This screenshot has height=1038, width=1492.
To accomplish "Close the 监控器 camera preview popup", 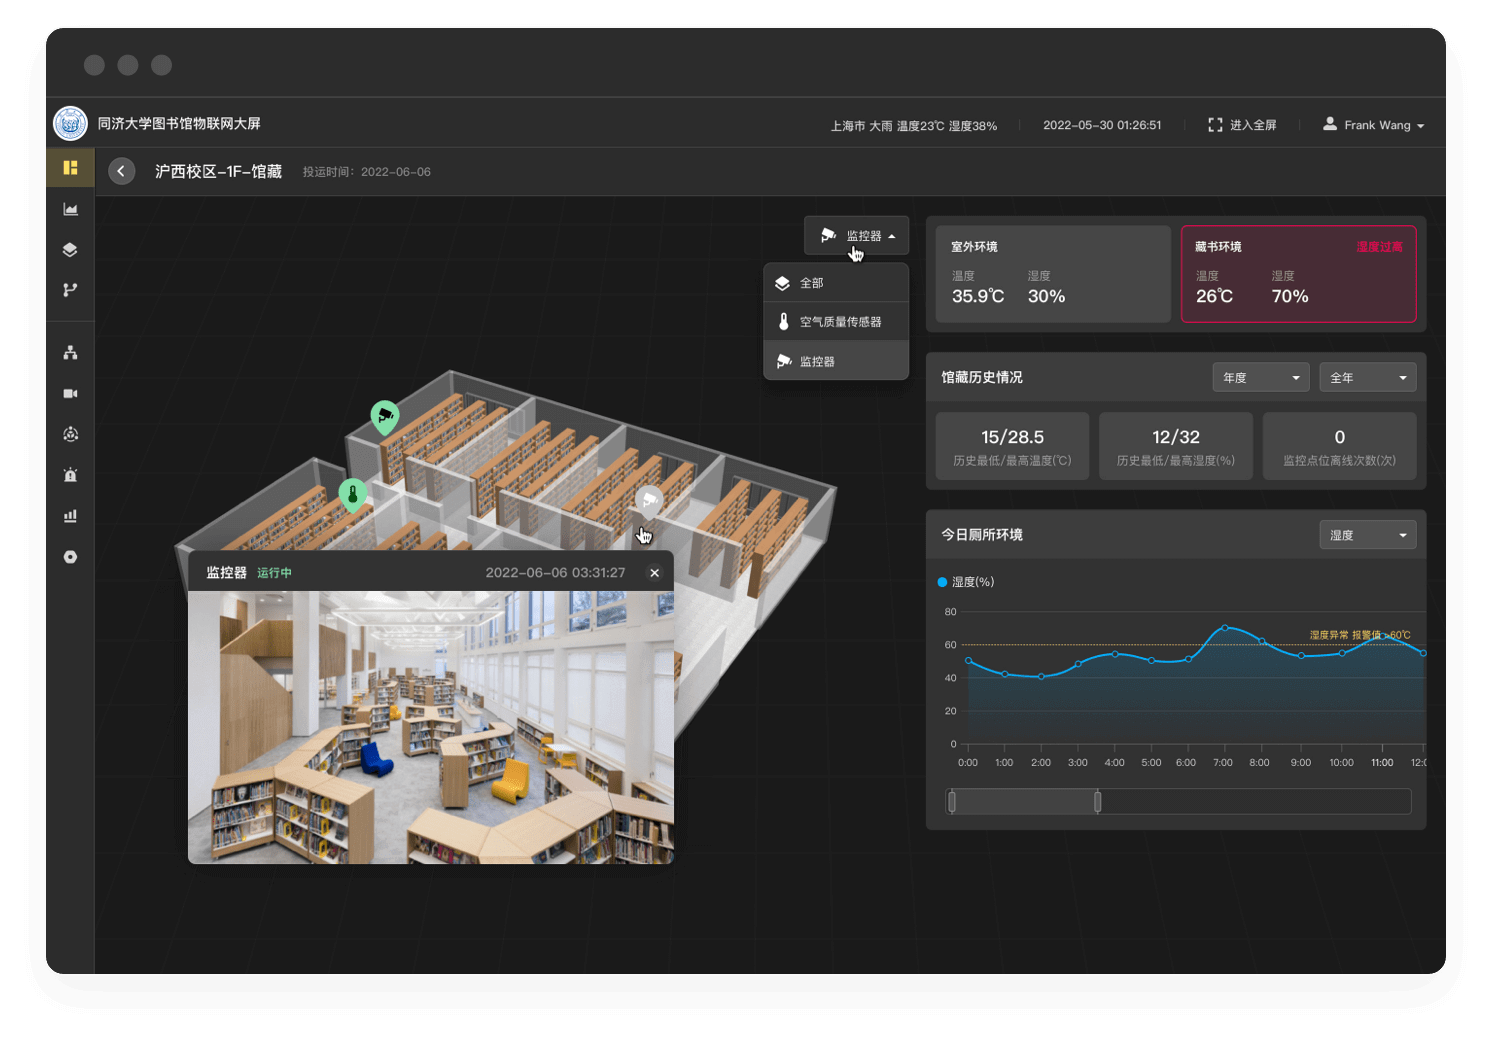I will pyautogui.click(x=654, y=573).
